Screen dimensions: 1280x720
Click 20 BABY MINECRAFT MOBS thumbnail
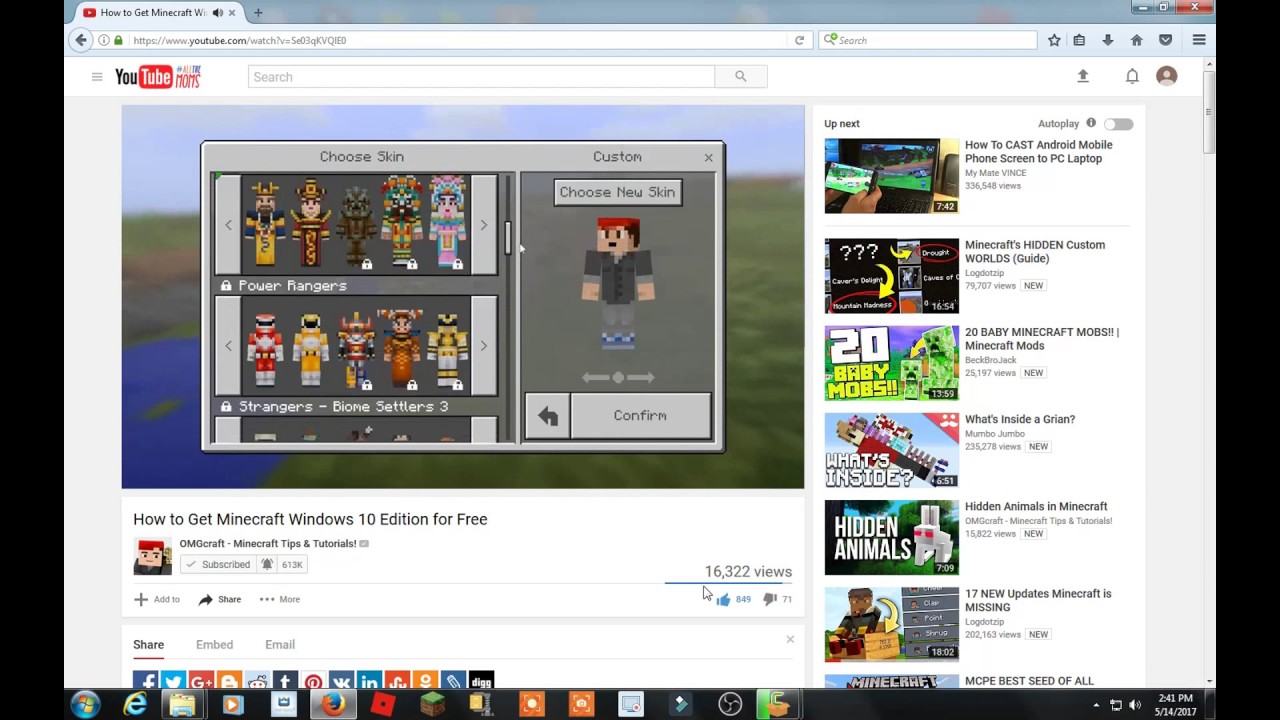pos(891,363)
